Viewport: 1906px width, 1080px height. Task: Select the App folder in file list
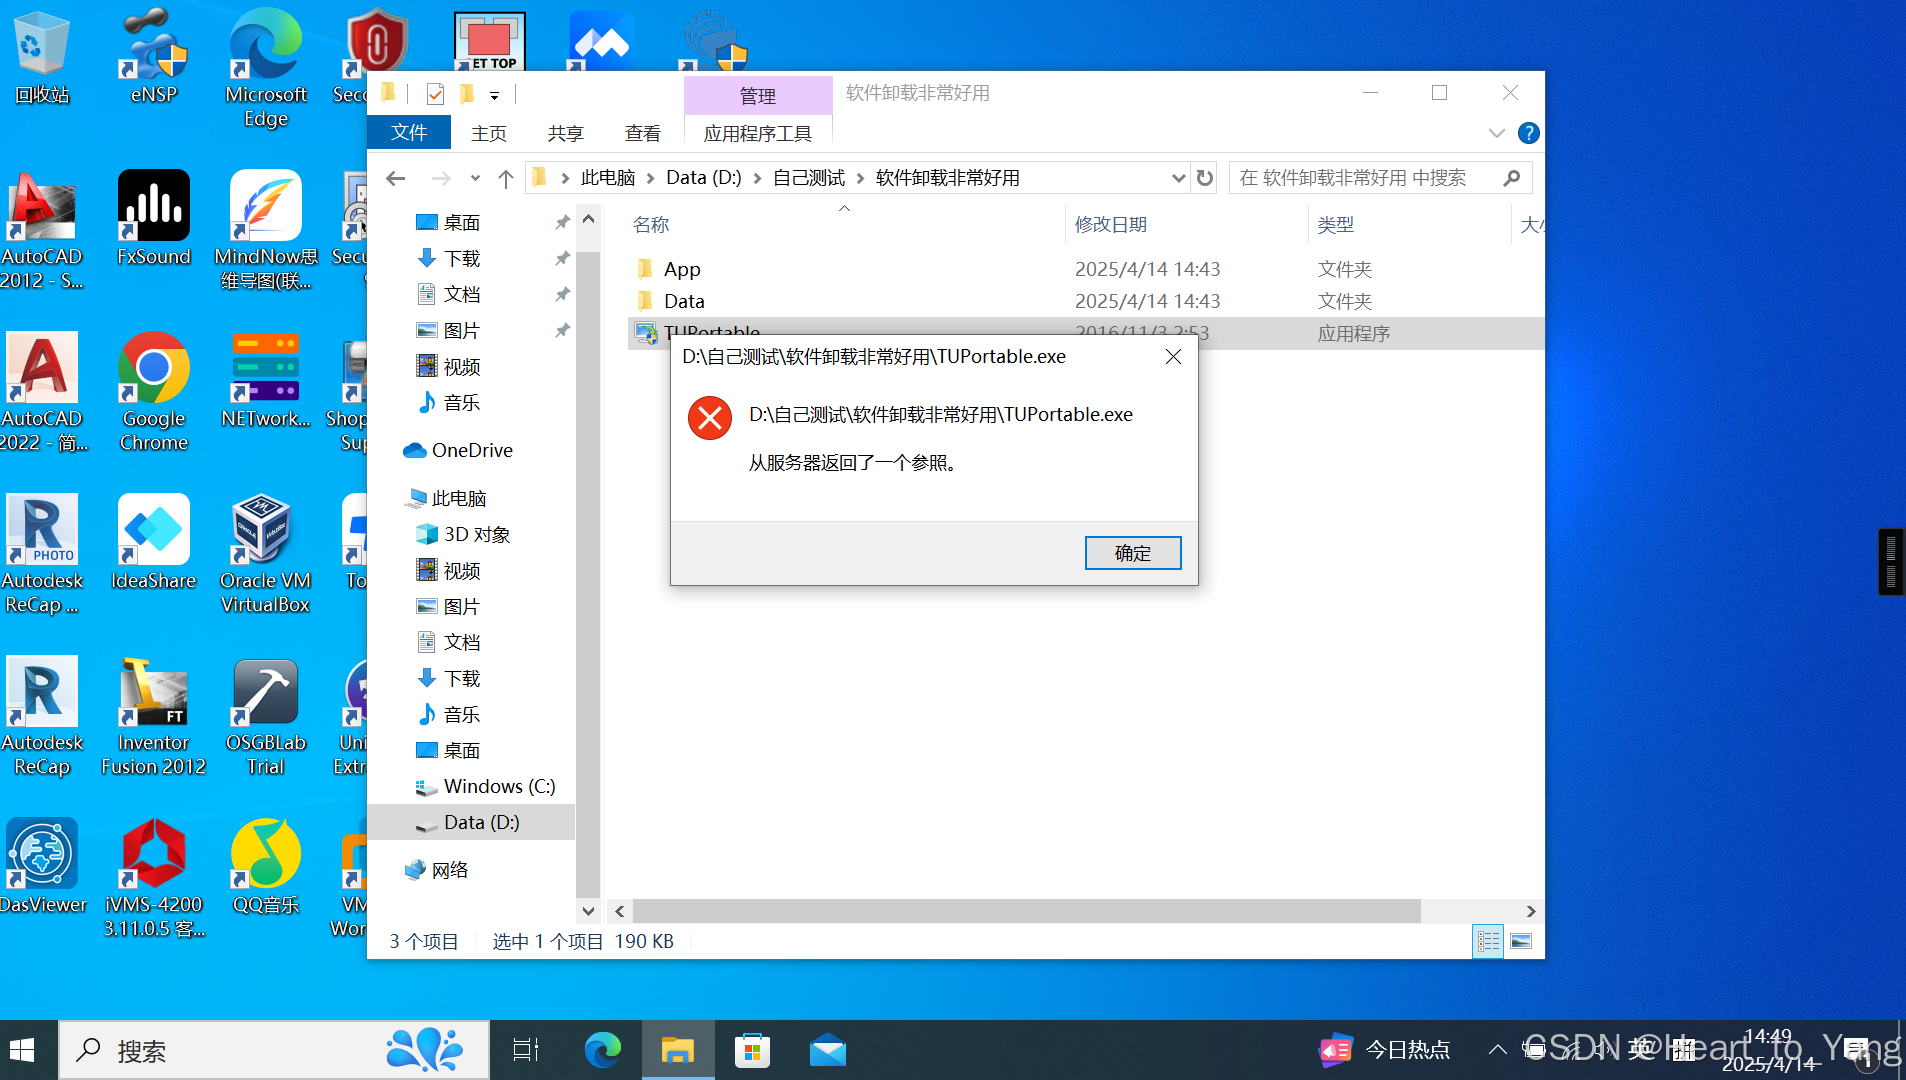tap(682, 269)
